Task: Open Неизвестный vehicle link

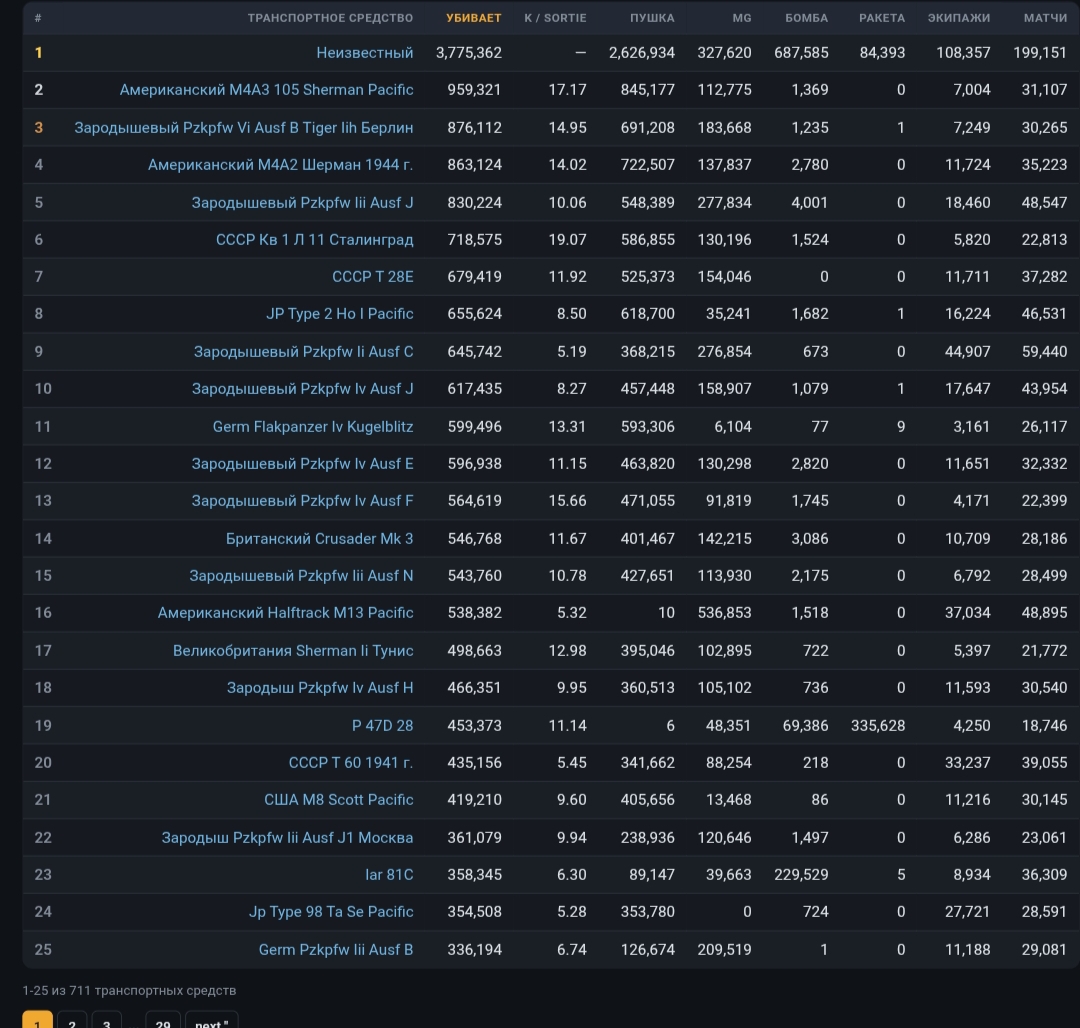Action: (x=364, y=53)
